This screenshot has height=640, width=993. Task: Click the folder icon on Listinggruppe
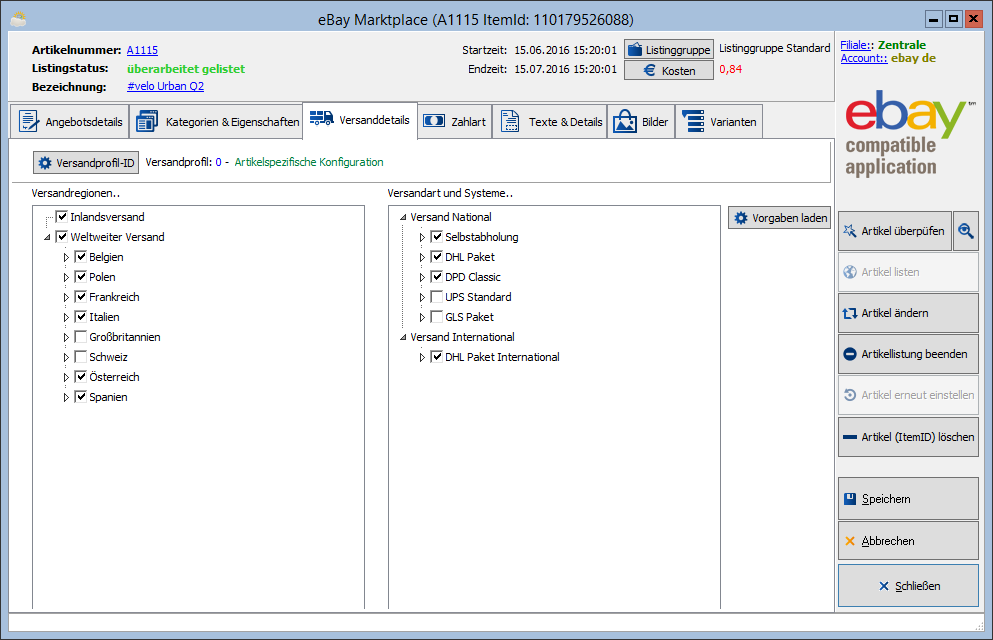point(635,49)
